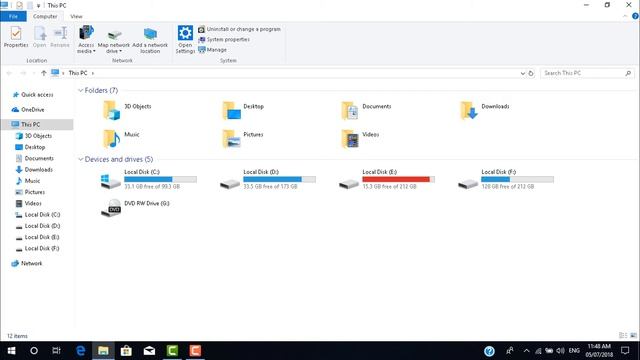
Task: Click volume speaker tray icon
Action: tap(560, 351)
